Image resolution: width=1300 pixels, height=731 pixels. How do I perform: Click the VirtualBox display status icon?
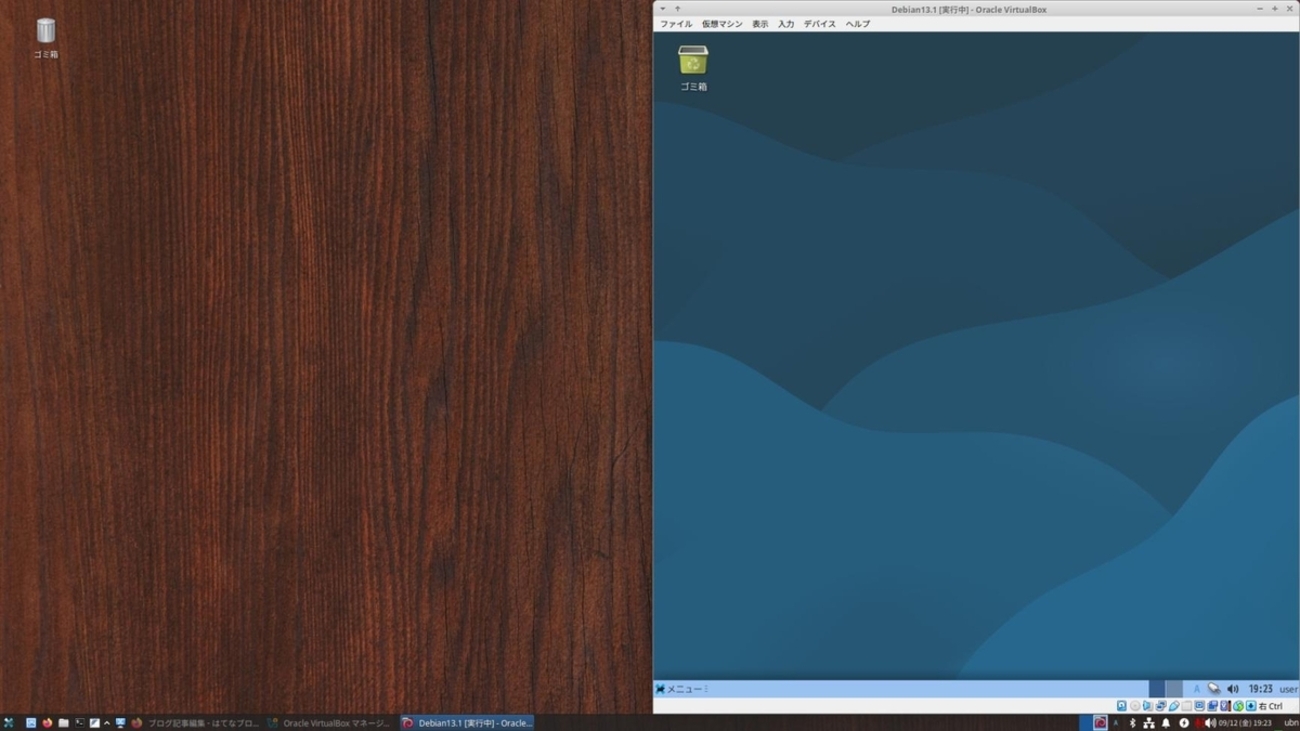point(1199,706)
